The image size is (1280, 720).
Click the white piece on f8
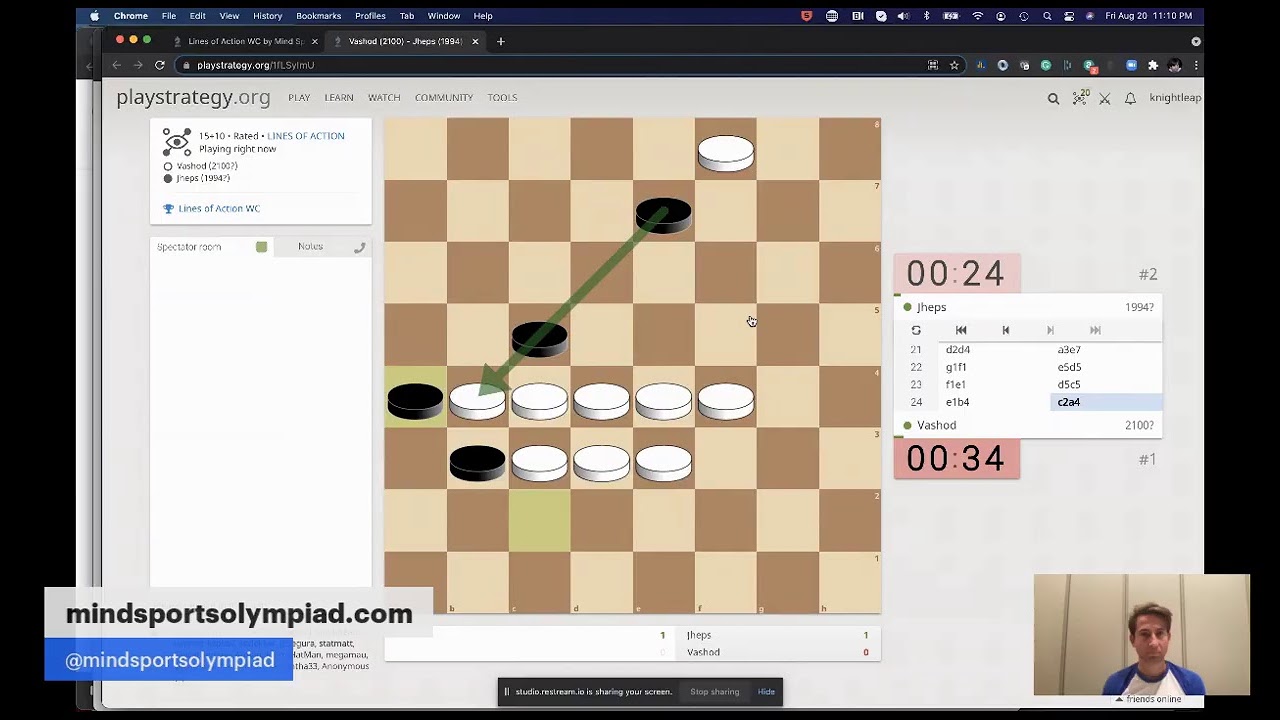(726, 152)
